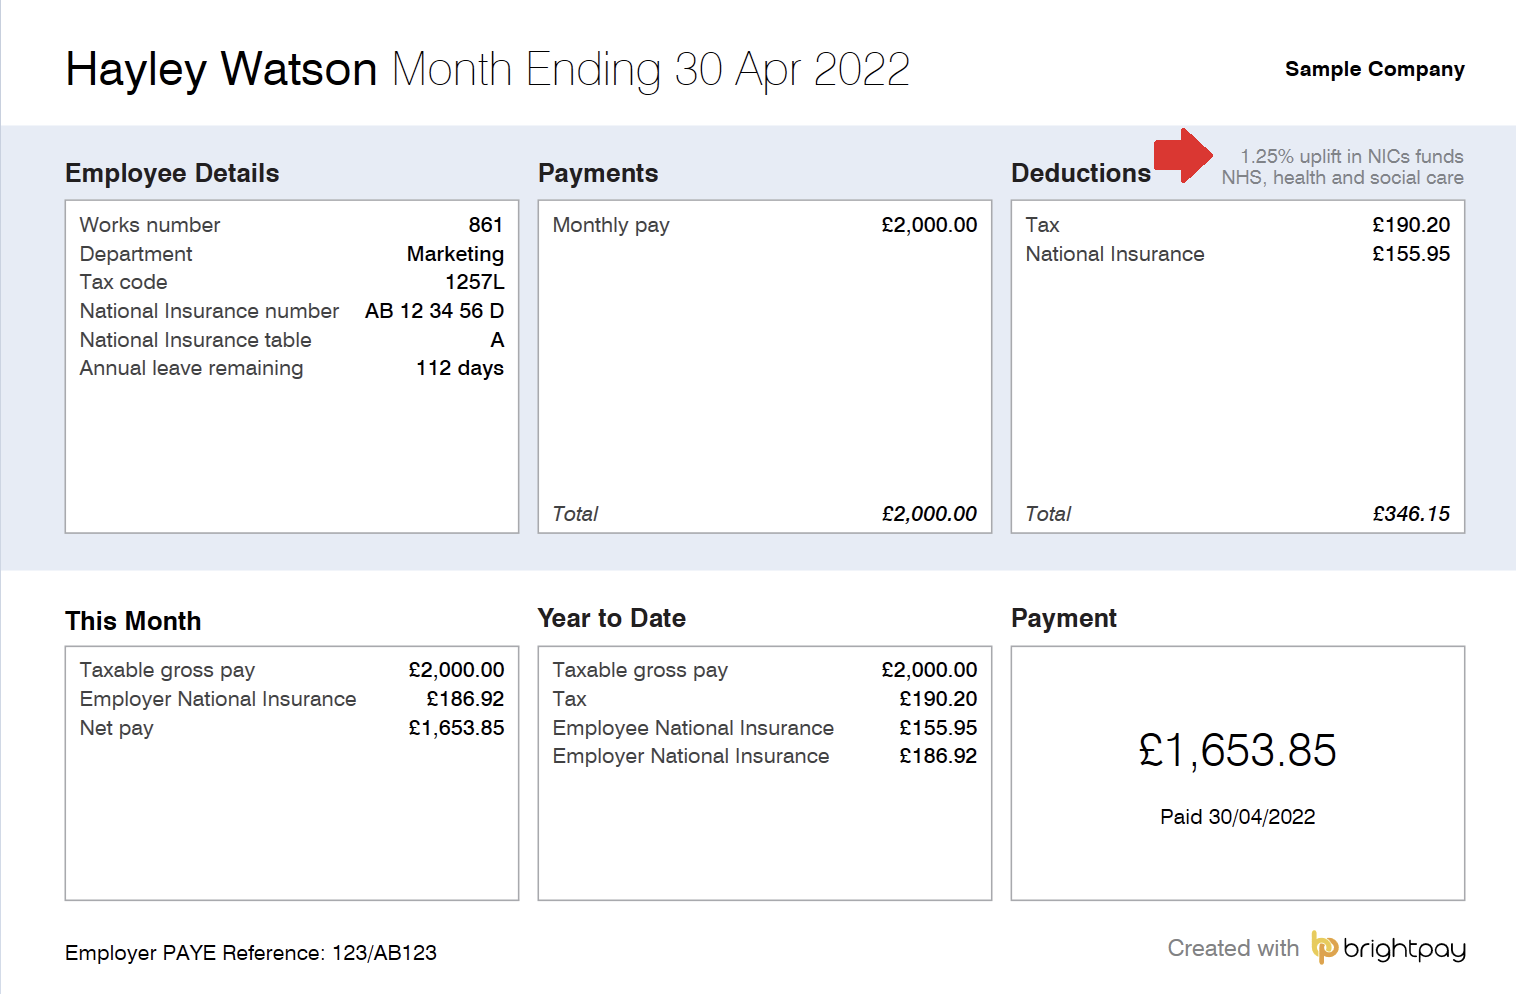Click the Hayley Watson name heading
Screen dimensions: 1516x994
click(221, 69)
